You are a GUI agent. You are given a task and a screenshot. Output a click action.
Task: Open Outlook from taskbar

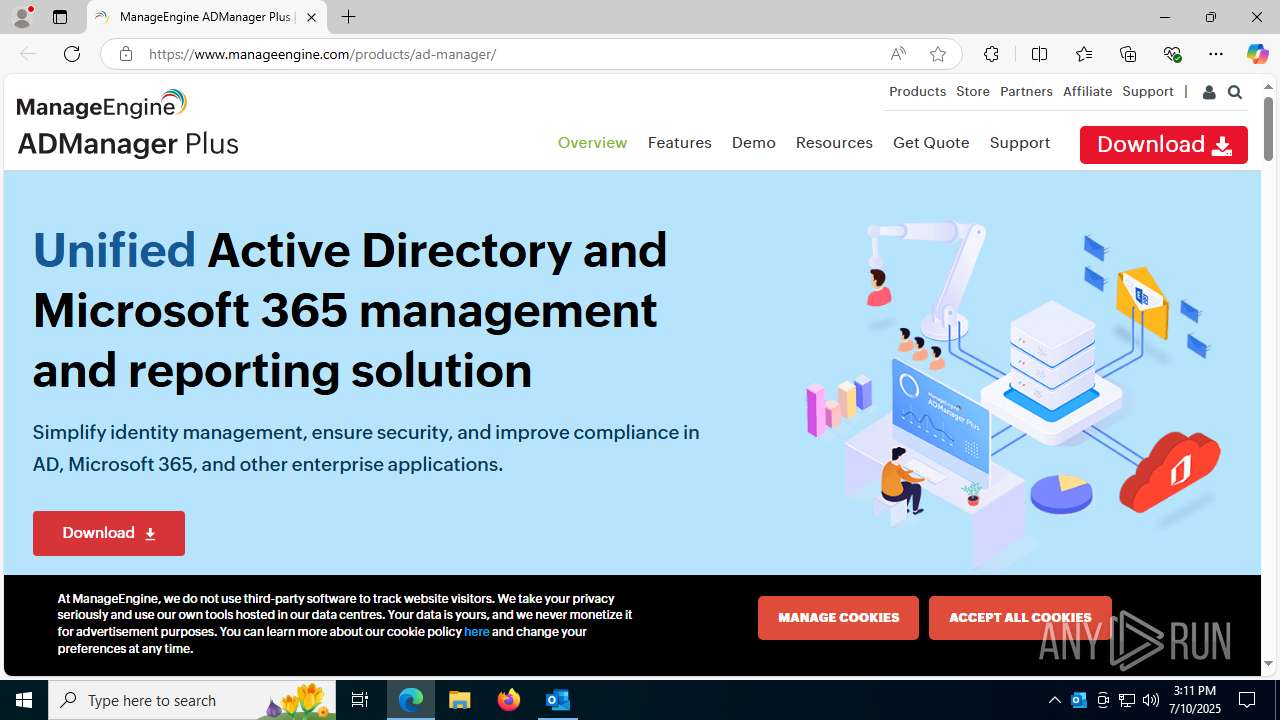point(558,700)
